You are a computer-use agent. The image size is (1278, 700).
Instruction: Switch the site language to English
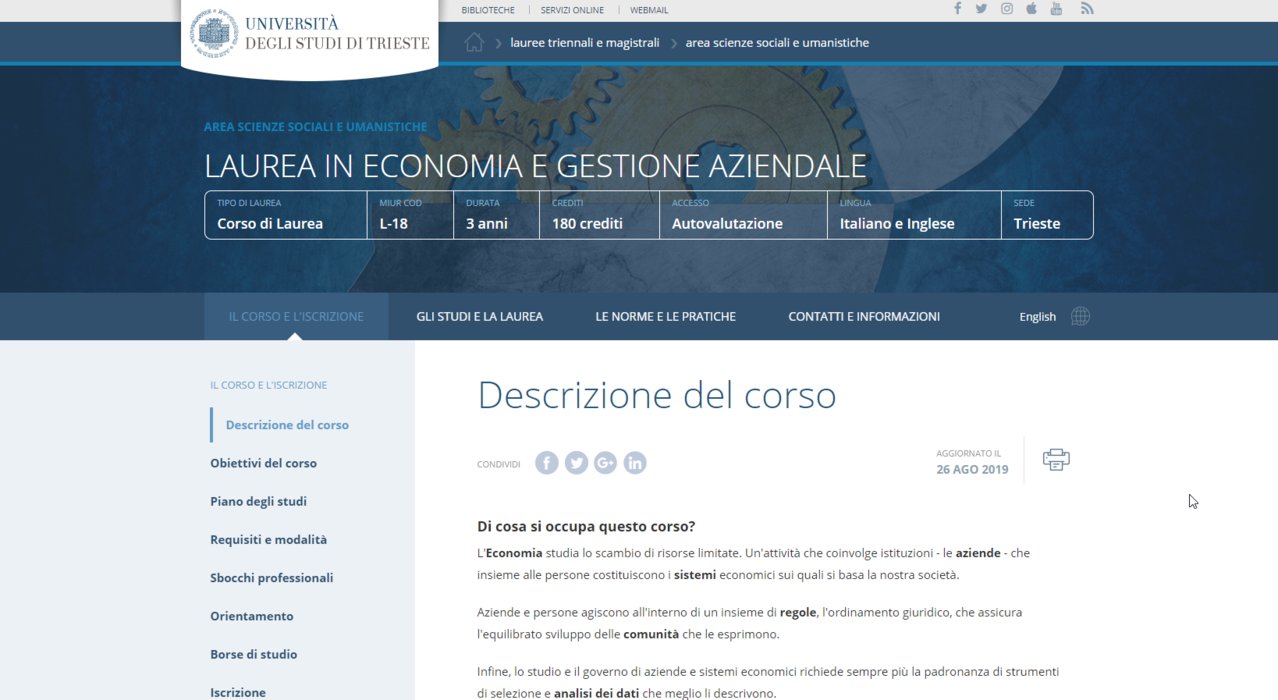(x=1037, y=316)
